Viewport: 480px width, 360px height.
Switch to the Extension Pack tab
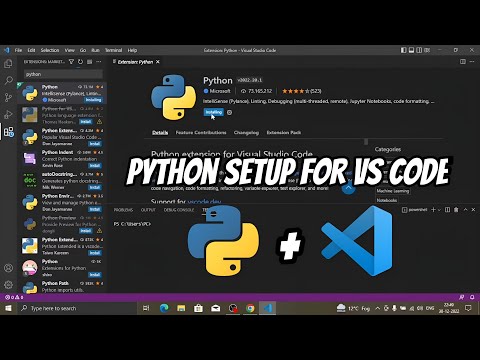pos(284,133)
